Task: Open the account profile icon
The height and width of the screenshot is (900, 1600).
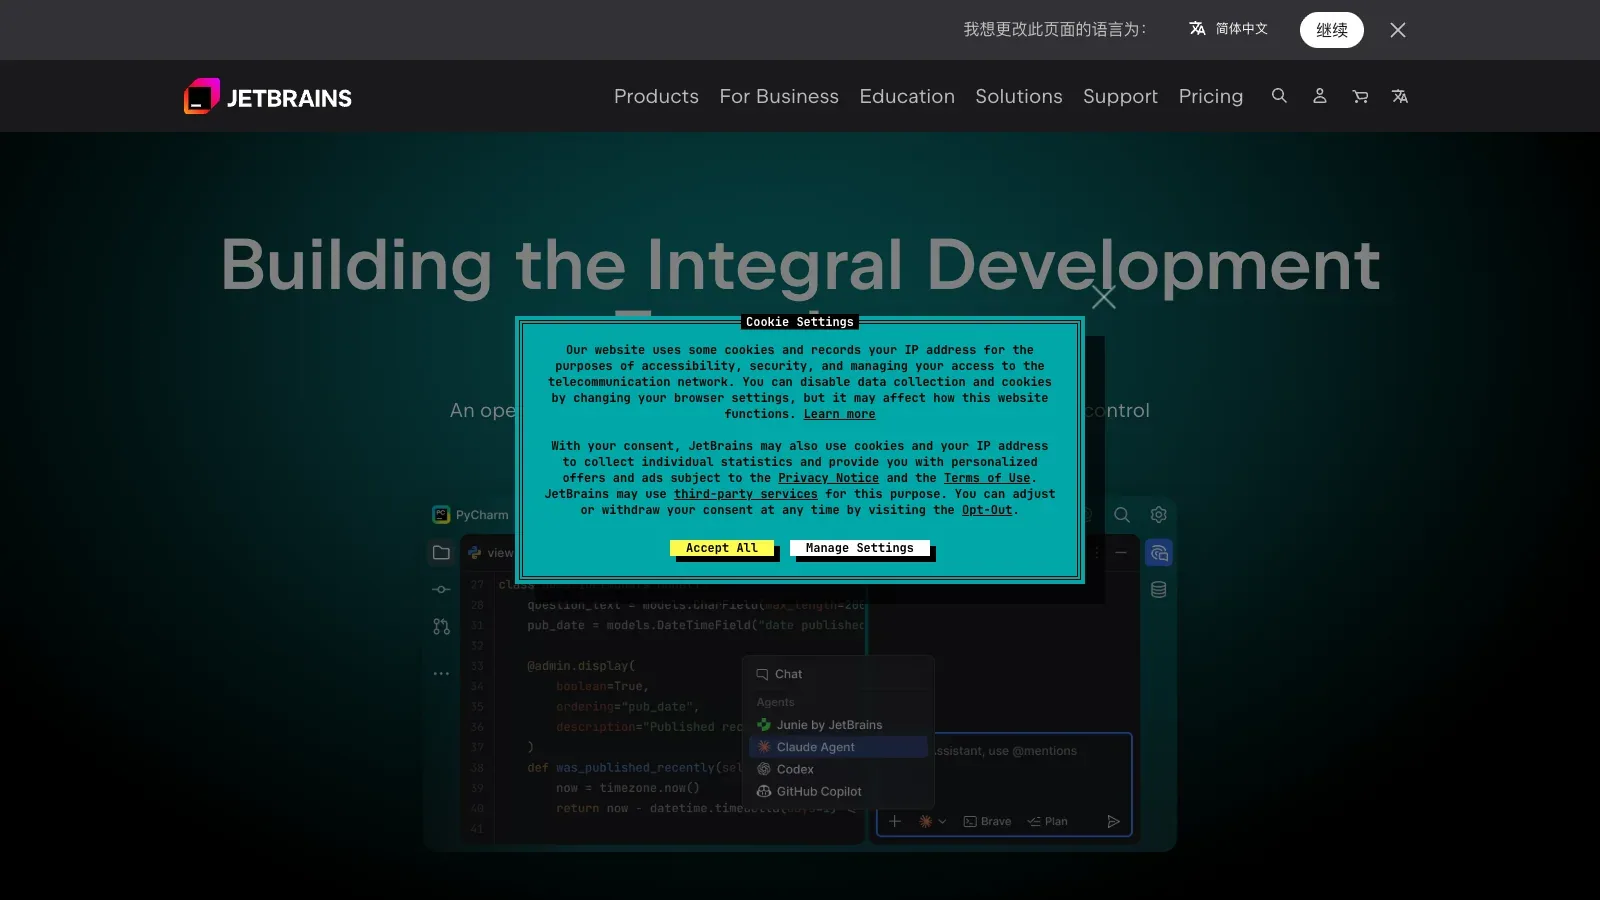Action: [1320, 96]
